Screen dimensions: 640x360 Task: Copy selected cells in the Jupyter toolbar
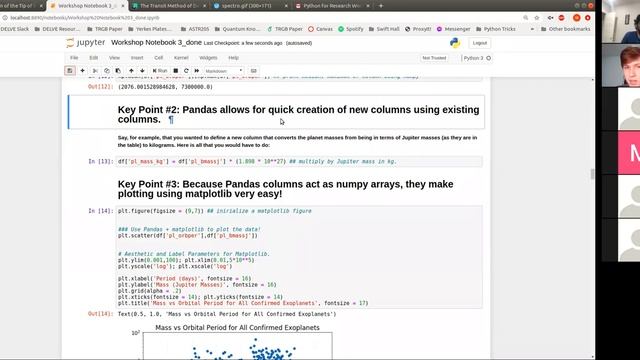[107, 71]
